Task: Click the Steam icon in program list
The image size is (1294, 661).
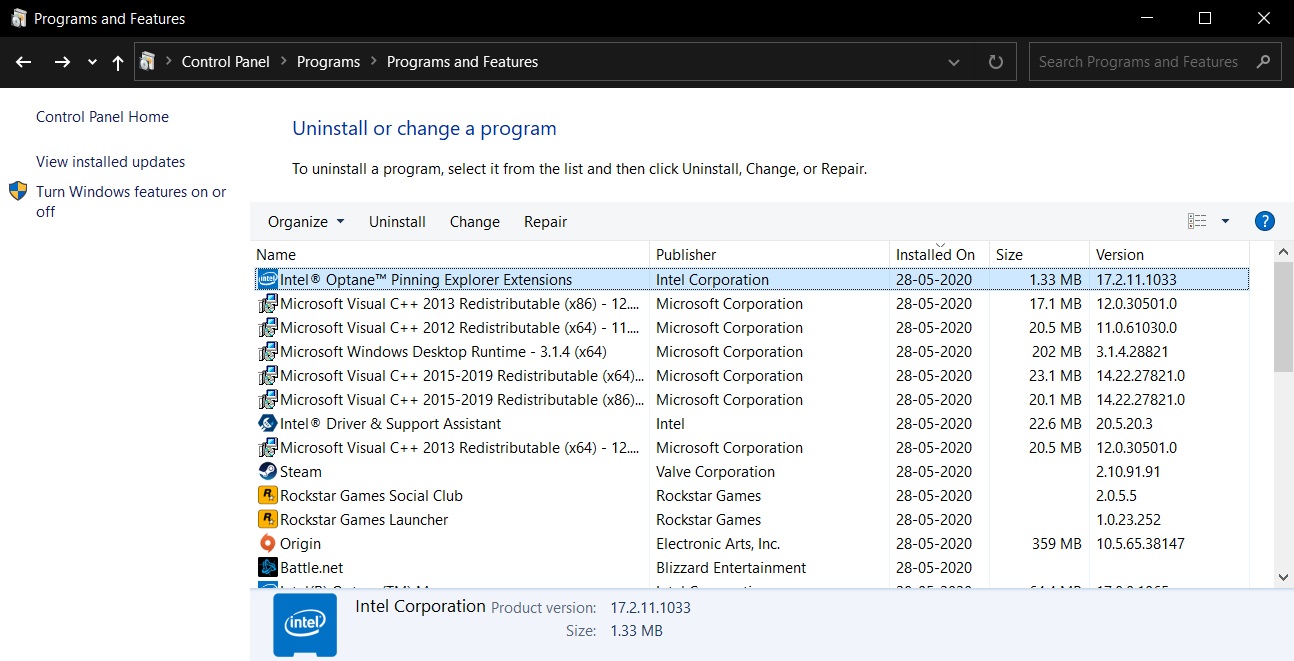Action: [267, 472]
